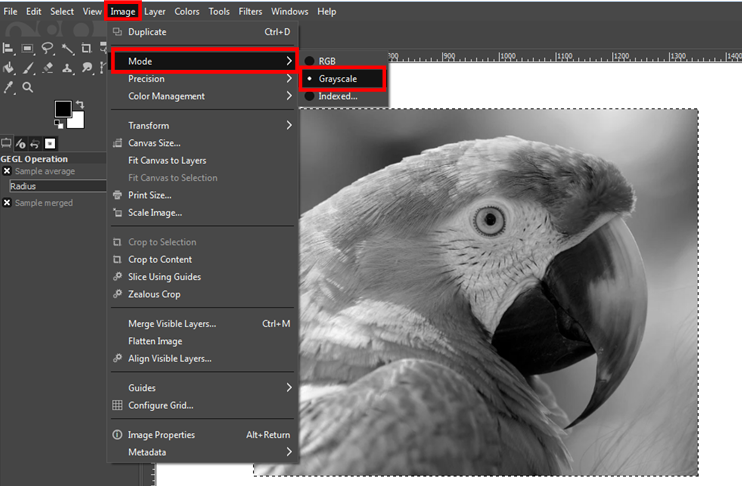The height and width of the screenshot is (486, 742).
Task: Choose the Clone stamp tool
Action: coord(67,68)
